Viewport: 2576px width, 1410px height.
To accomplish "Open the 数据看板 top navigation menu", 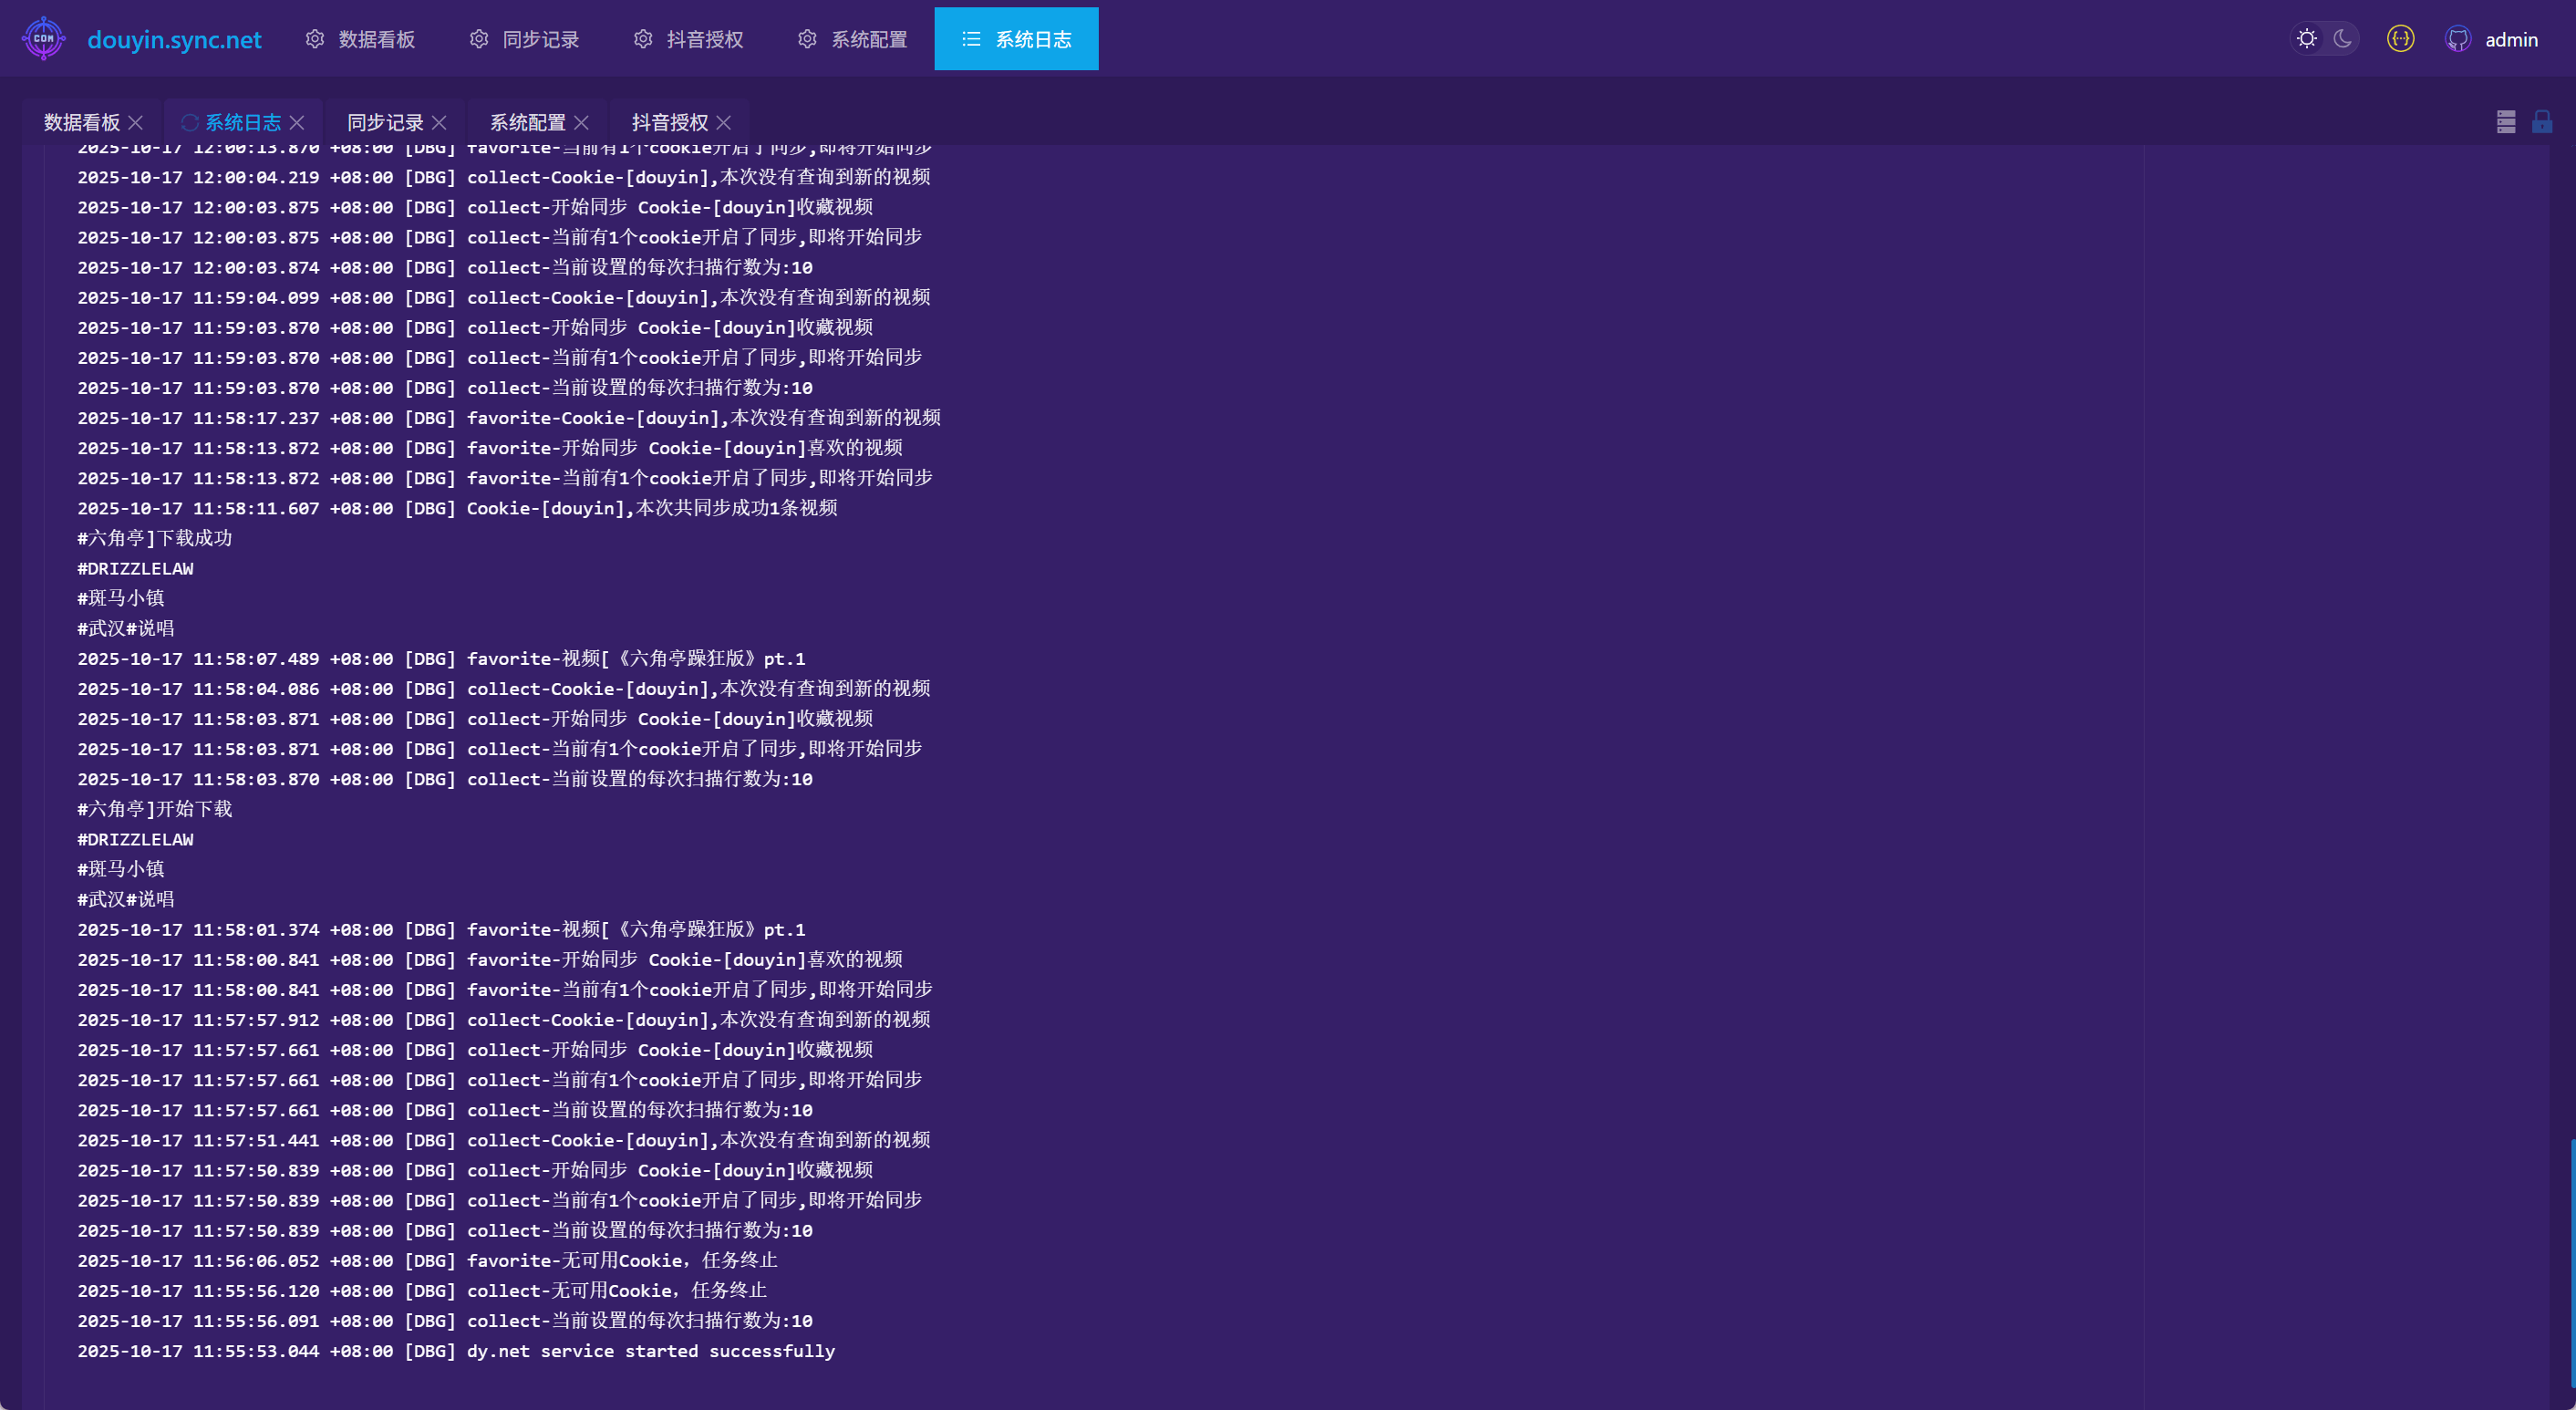I will tap(360, 39).
